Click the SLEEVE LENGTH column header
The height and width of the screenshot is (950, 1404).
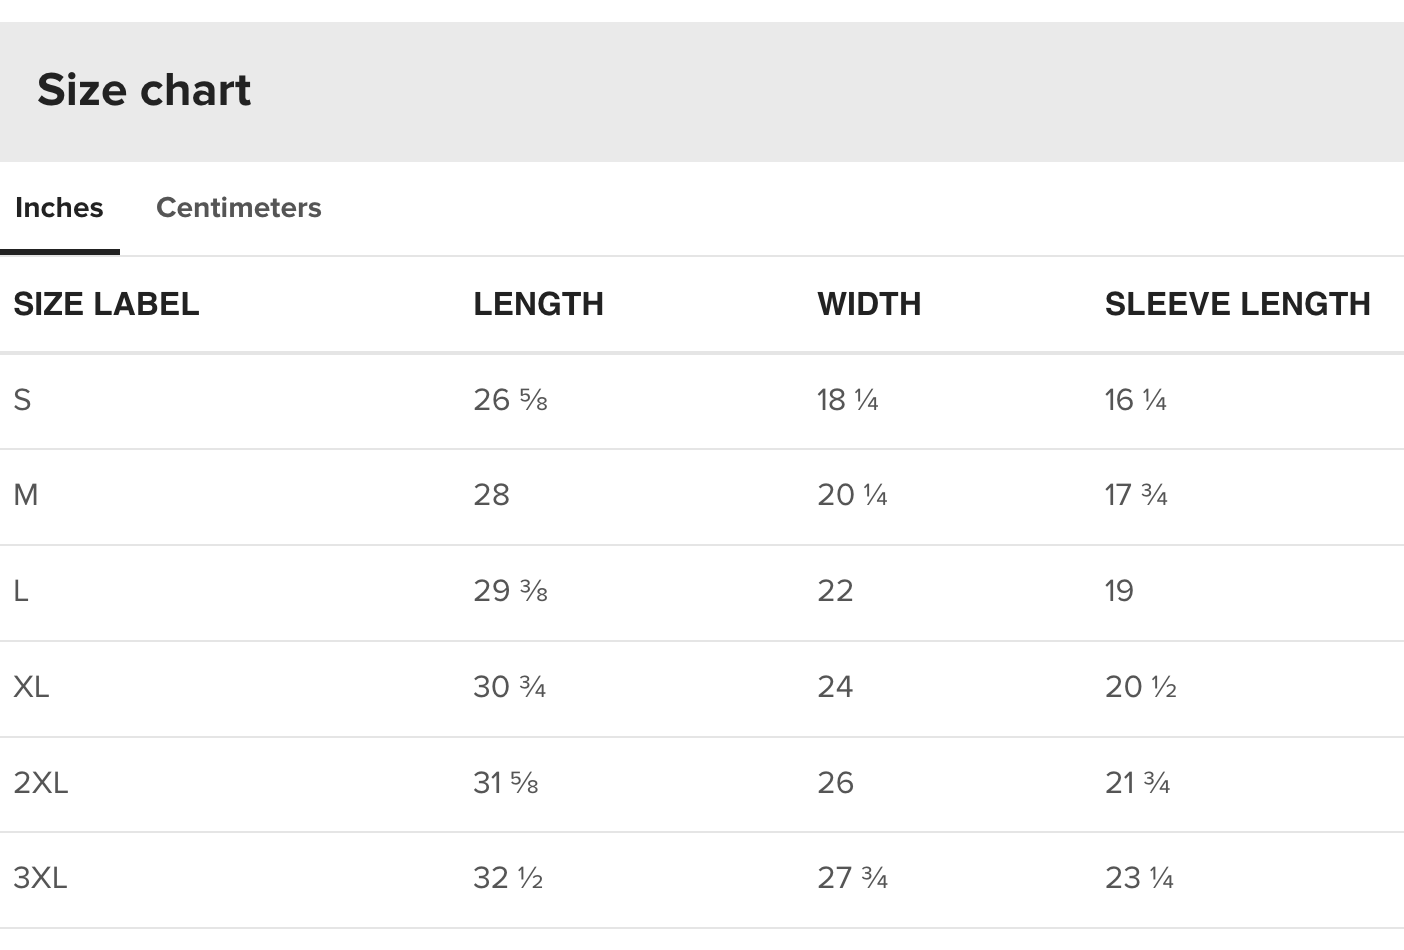coord(1237,304)
